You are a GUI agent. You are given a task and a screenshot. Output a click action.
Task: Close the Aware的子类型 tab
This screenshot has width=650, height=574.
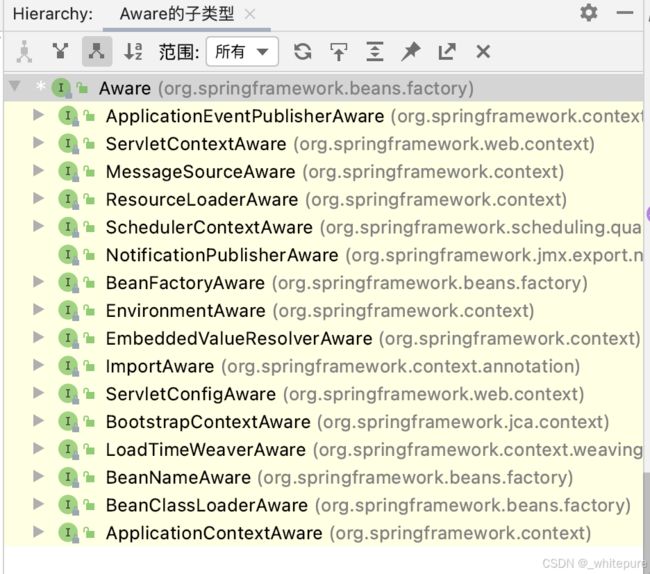click(250, 15)
